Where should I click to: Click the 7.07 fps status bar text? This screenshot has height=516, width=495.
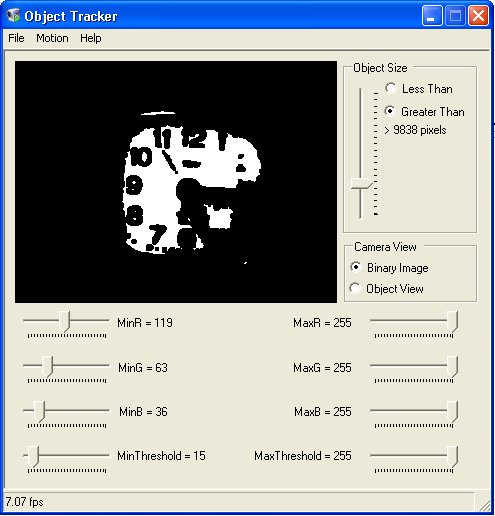[x=24, y=502]
